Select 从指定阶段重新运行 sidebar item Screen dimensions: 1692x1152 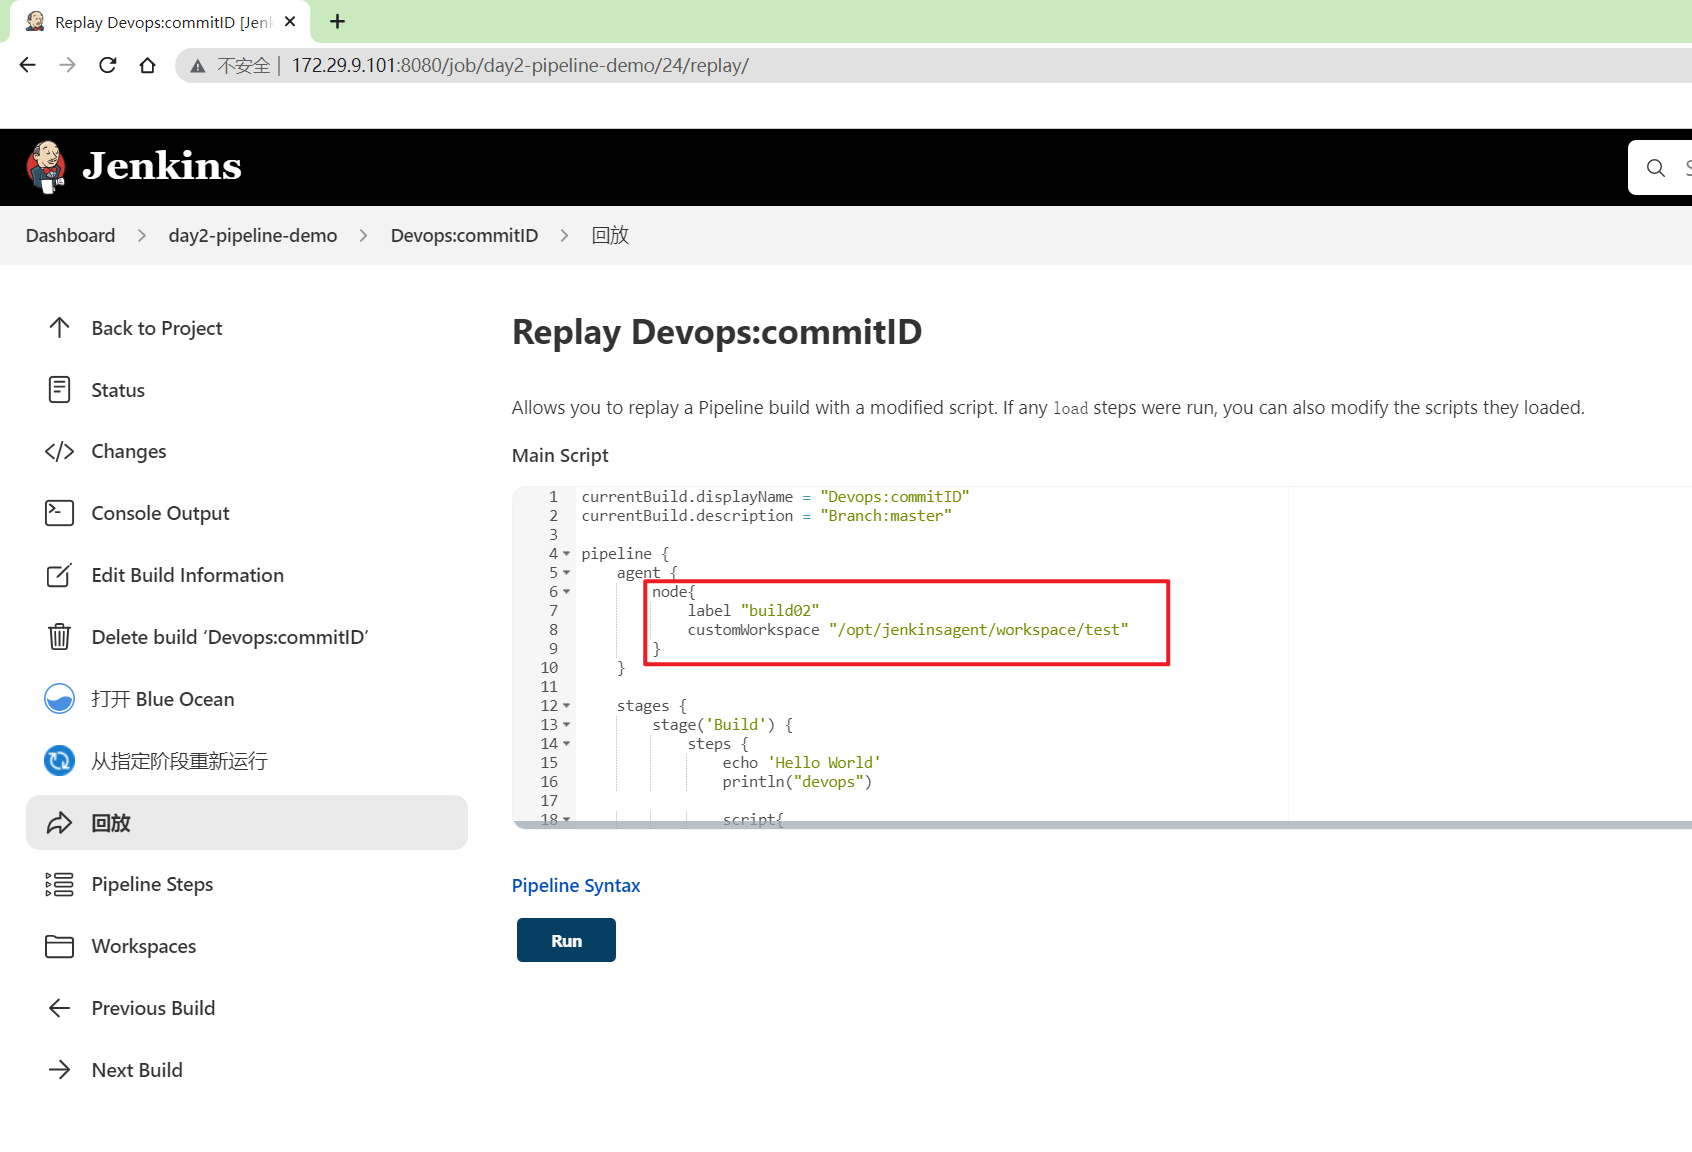(x=247, y=761)
